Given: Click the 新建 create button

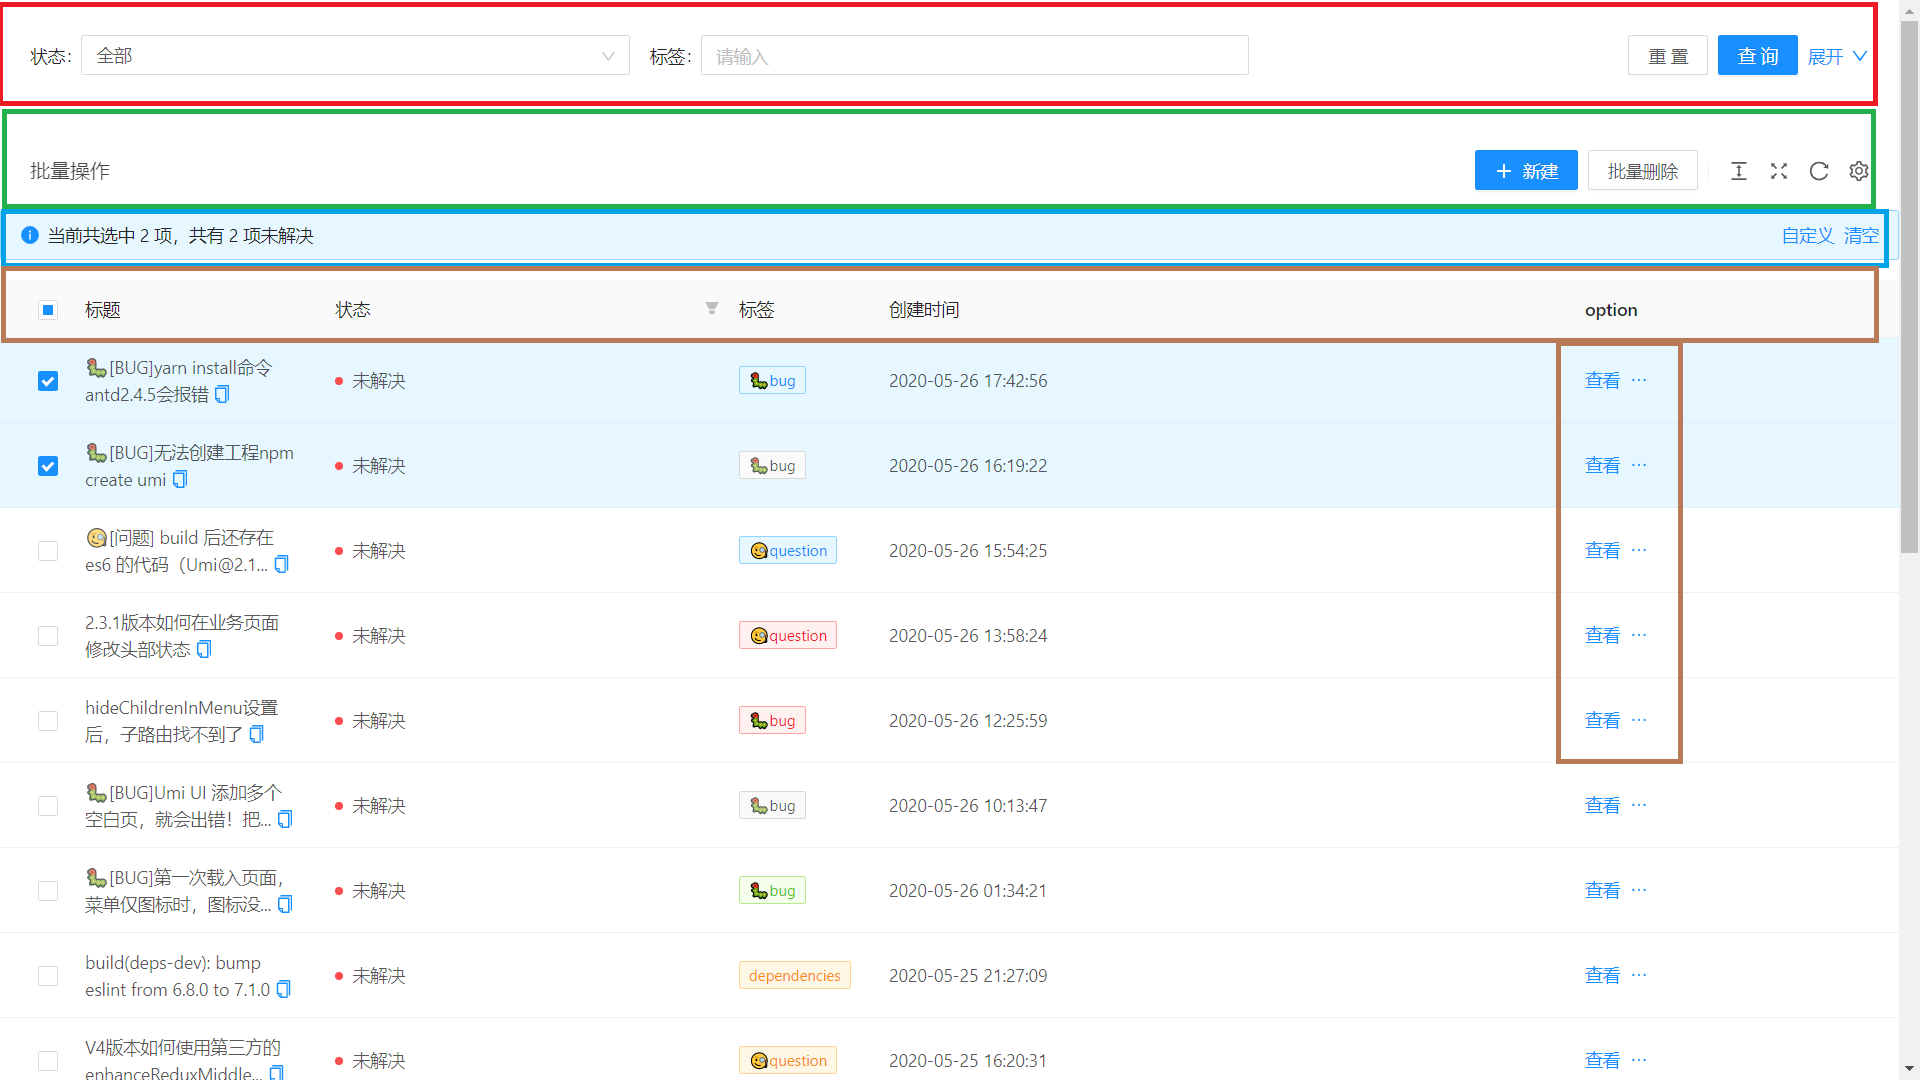Looking at the screenshot, I should tap(1526, 171).
